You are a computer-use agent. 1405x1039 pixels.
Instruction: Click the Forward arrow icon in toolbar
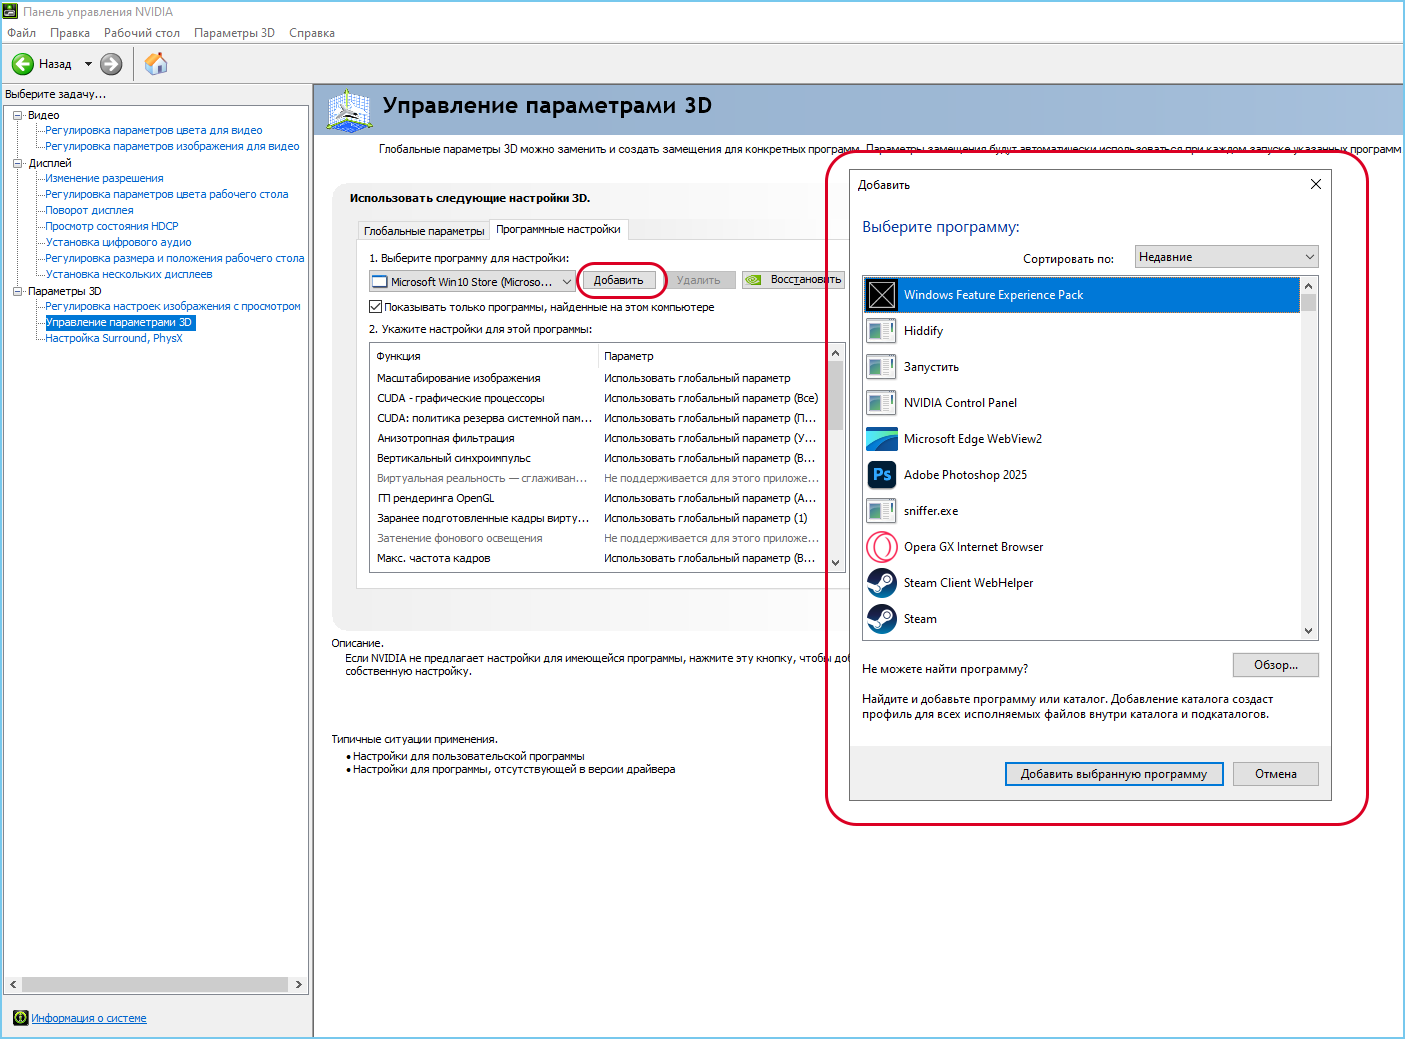111,64
